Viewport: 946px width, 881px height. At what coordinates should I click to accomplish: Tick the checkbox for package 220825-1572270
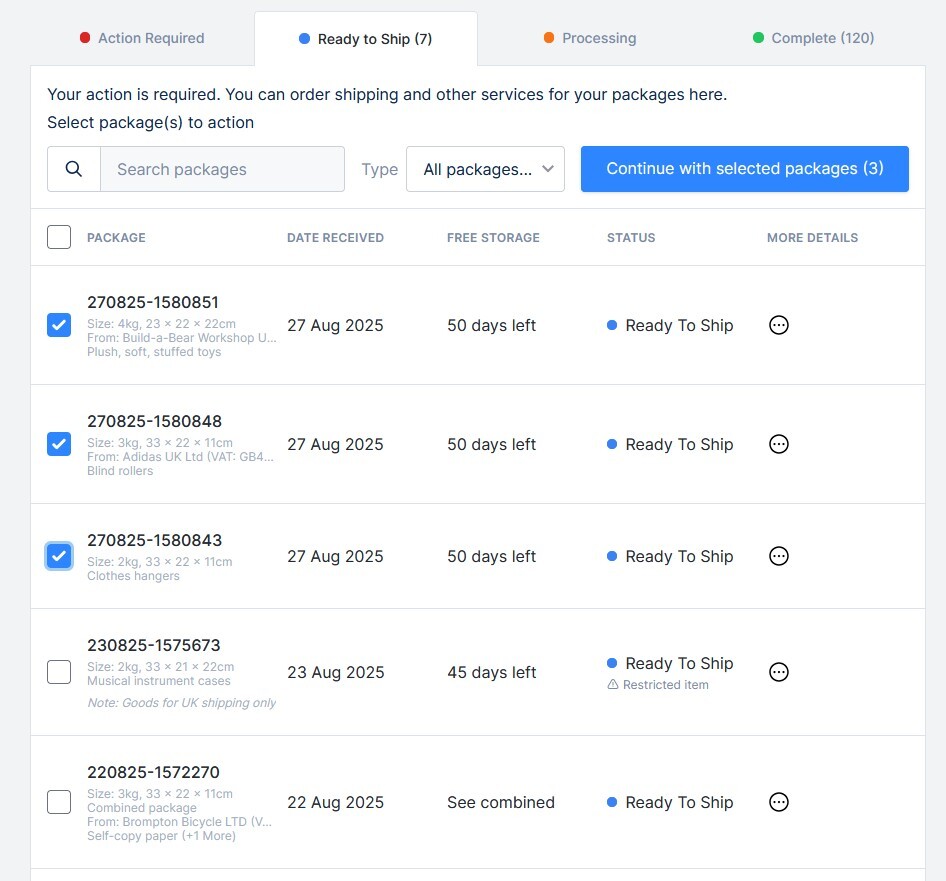click(59, 802)
